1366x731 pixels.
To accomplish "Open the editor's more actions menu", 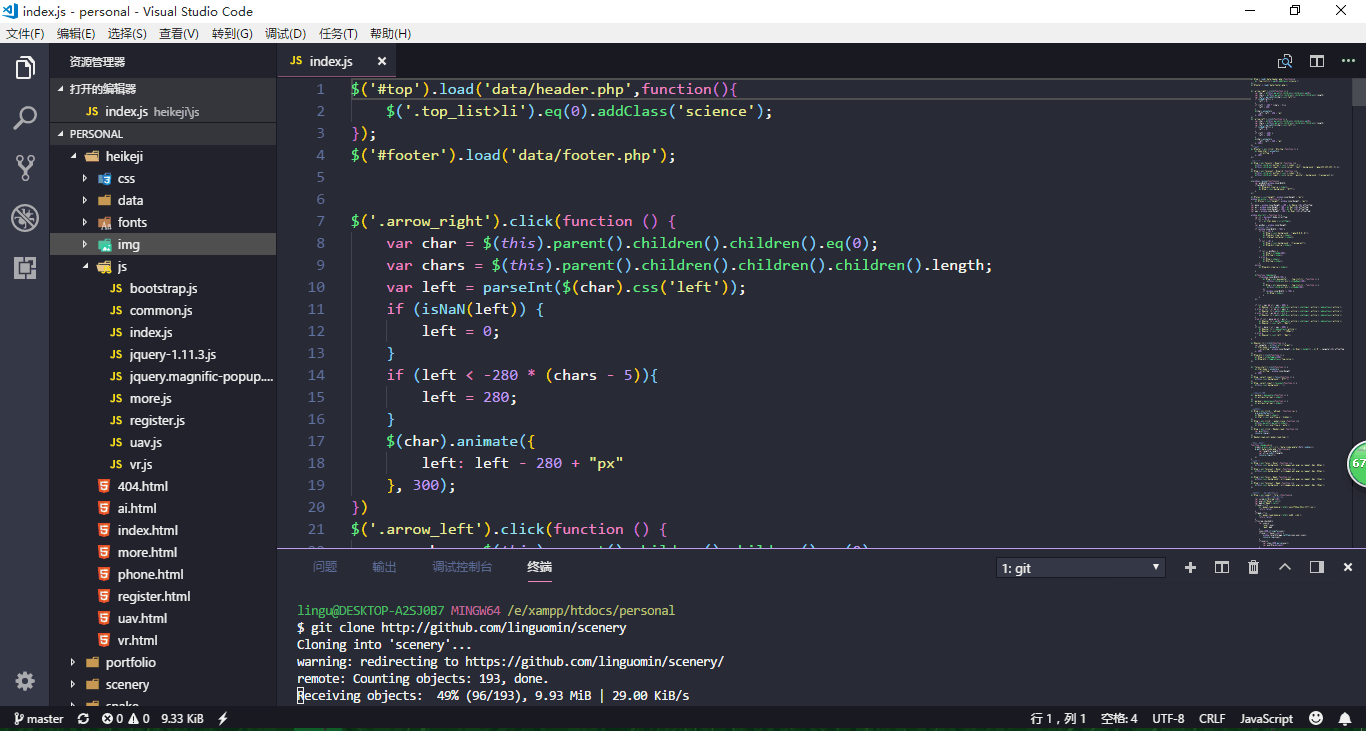I will (x=1347, y=61).
